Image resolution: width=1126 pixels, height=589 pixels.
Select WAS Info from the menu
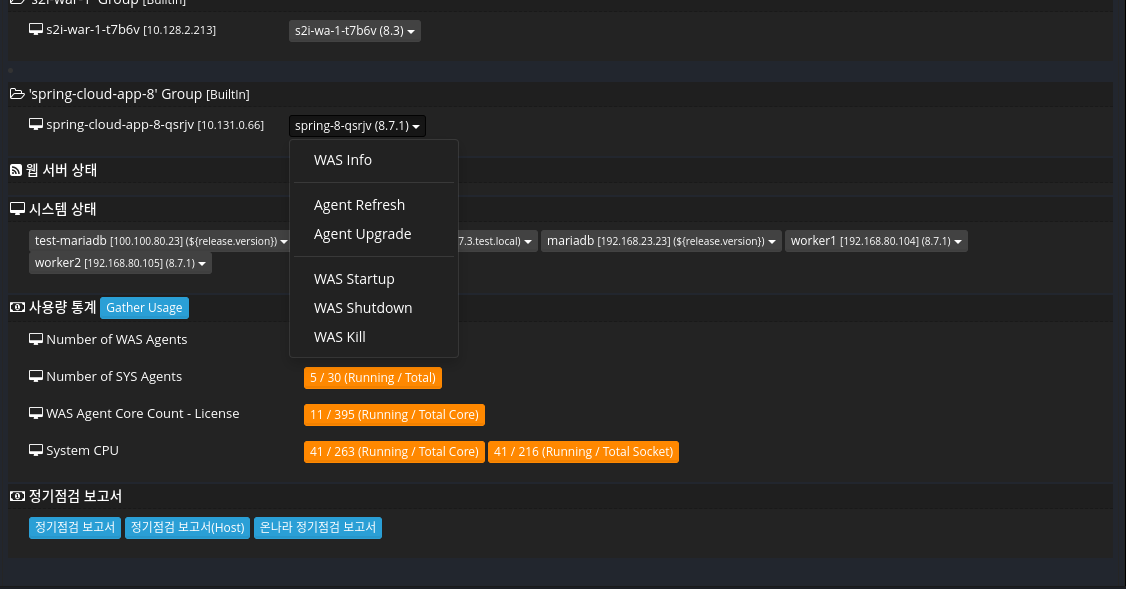coord(343,160)
